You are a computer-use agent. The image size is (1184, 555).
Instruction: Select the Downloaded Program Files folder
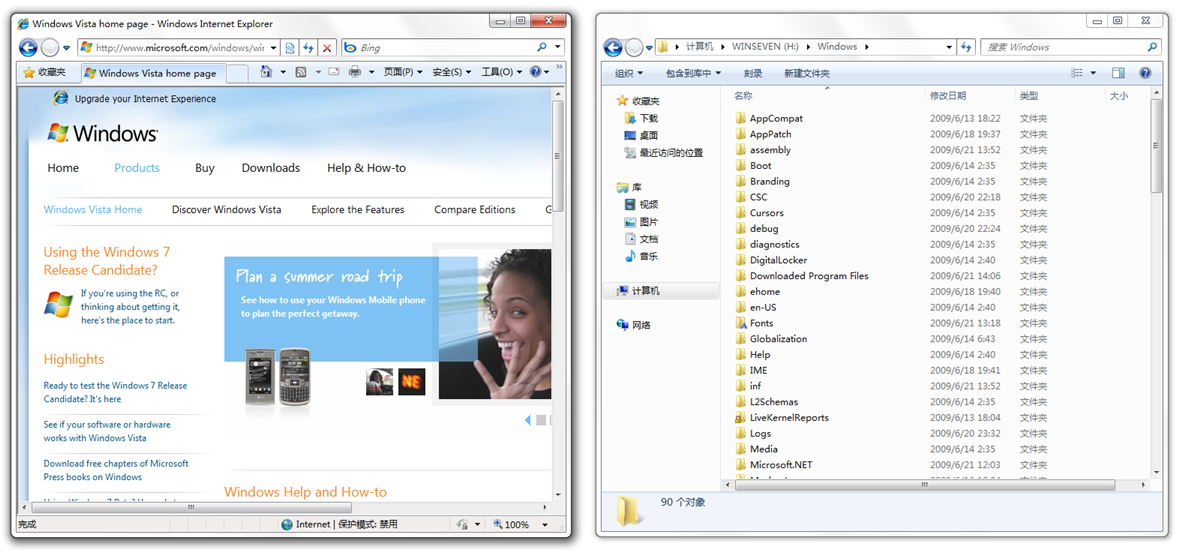(x=801, y=276)
